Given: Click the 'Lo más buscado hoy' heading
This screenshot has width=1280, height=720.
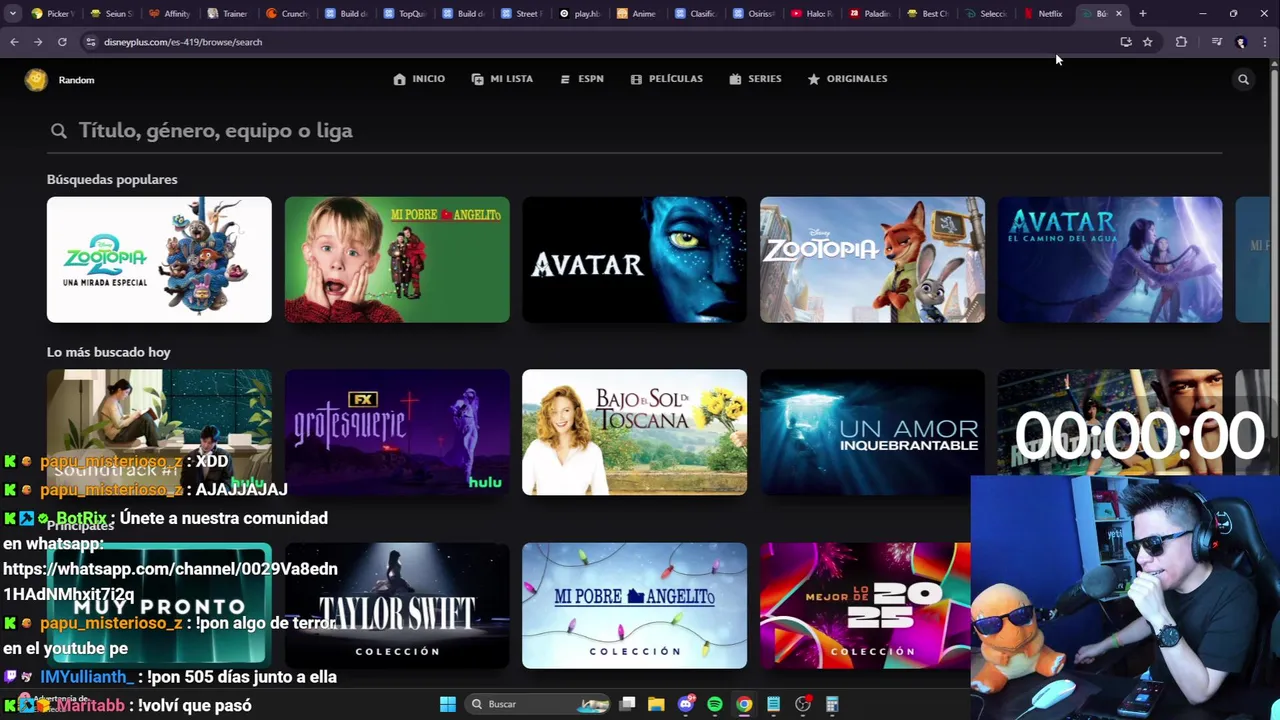Looking at the screenshot, I should (109, 352).
